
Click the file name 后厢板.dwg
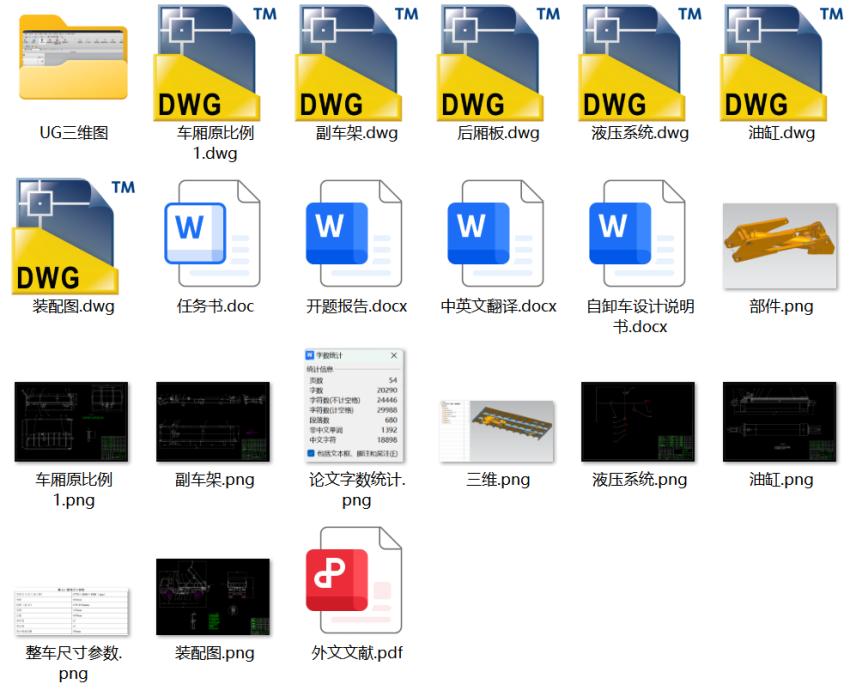[x=498, y=133]
